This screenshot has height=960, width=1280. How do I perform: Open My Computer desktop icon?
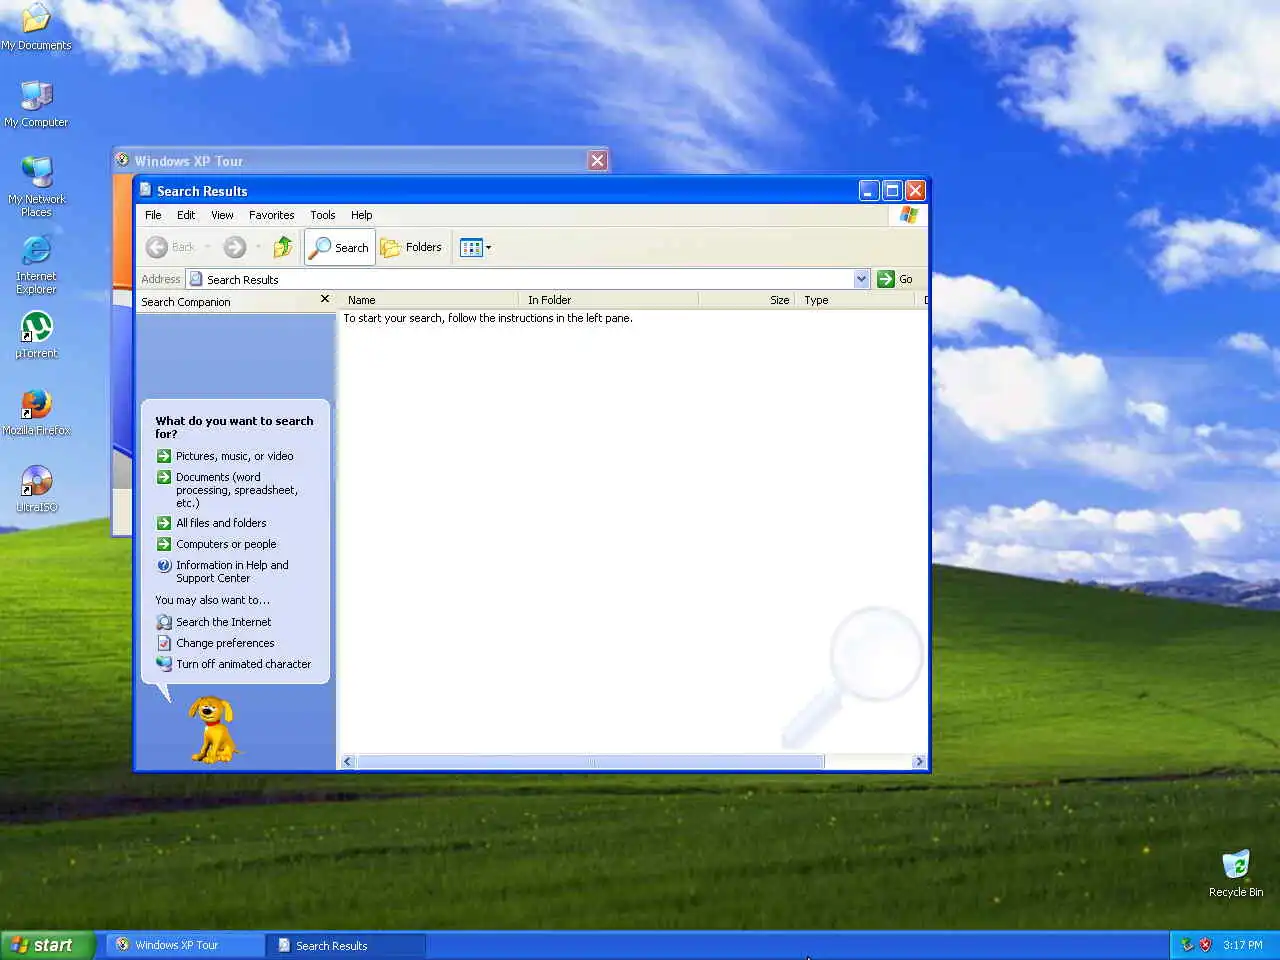[36, 104]
